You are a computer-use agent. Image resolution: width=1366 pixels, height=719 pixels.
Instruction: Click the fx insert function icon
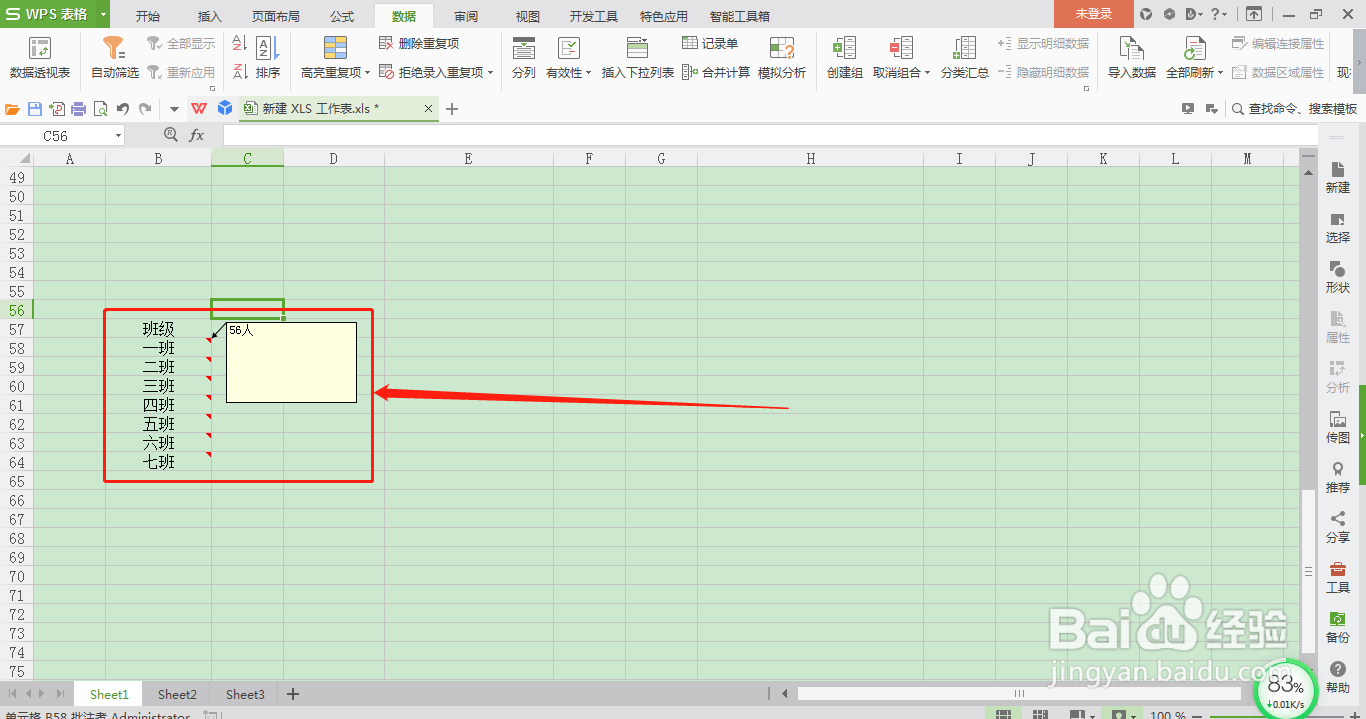[x=197, y=135]
